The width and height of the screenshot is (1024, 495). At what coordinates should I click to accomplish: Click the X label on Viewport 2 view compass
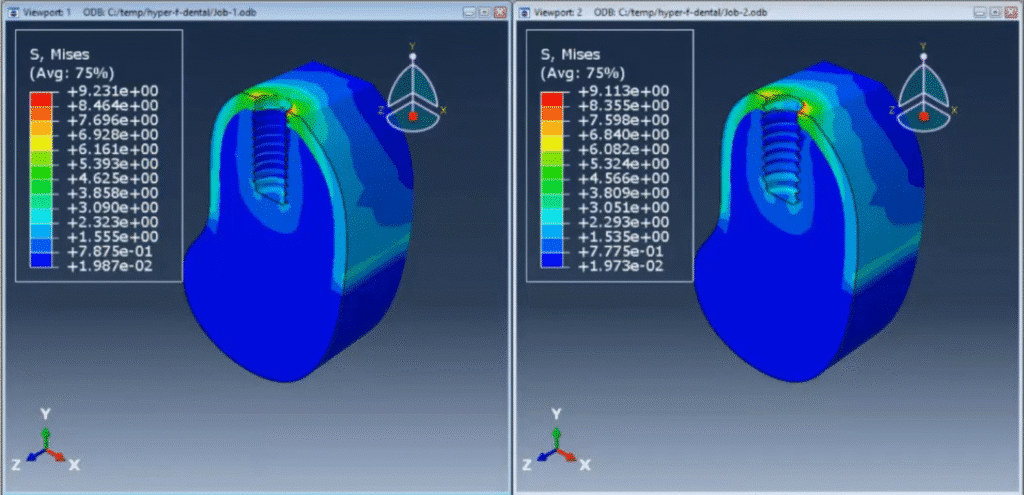[x=954, y=110]
